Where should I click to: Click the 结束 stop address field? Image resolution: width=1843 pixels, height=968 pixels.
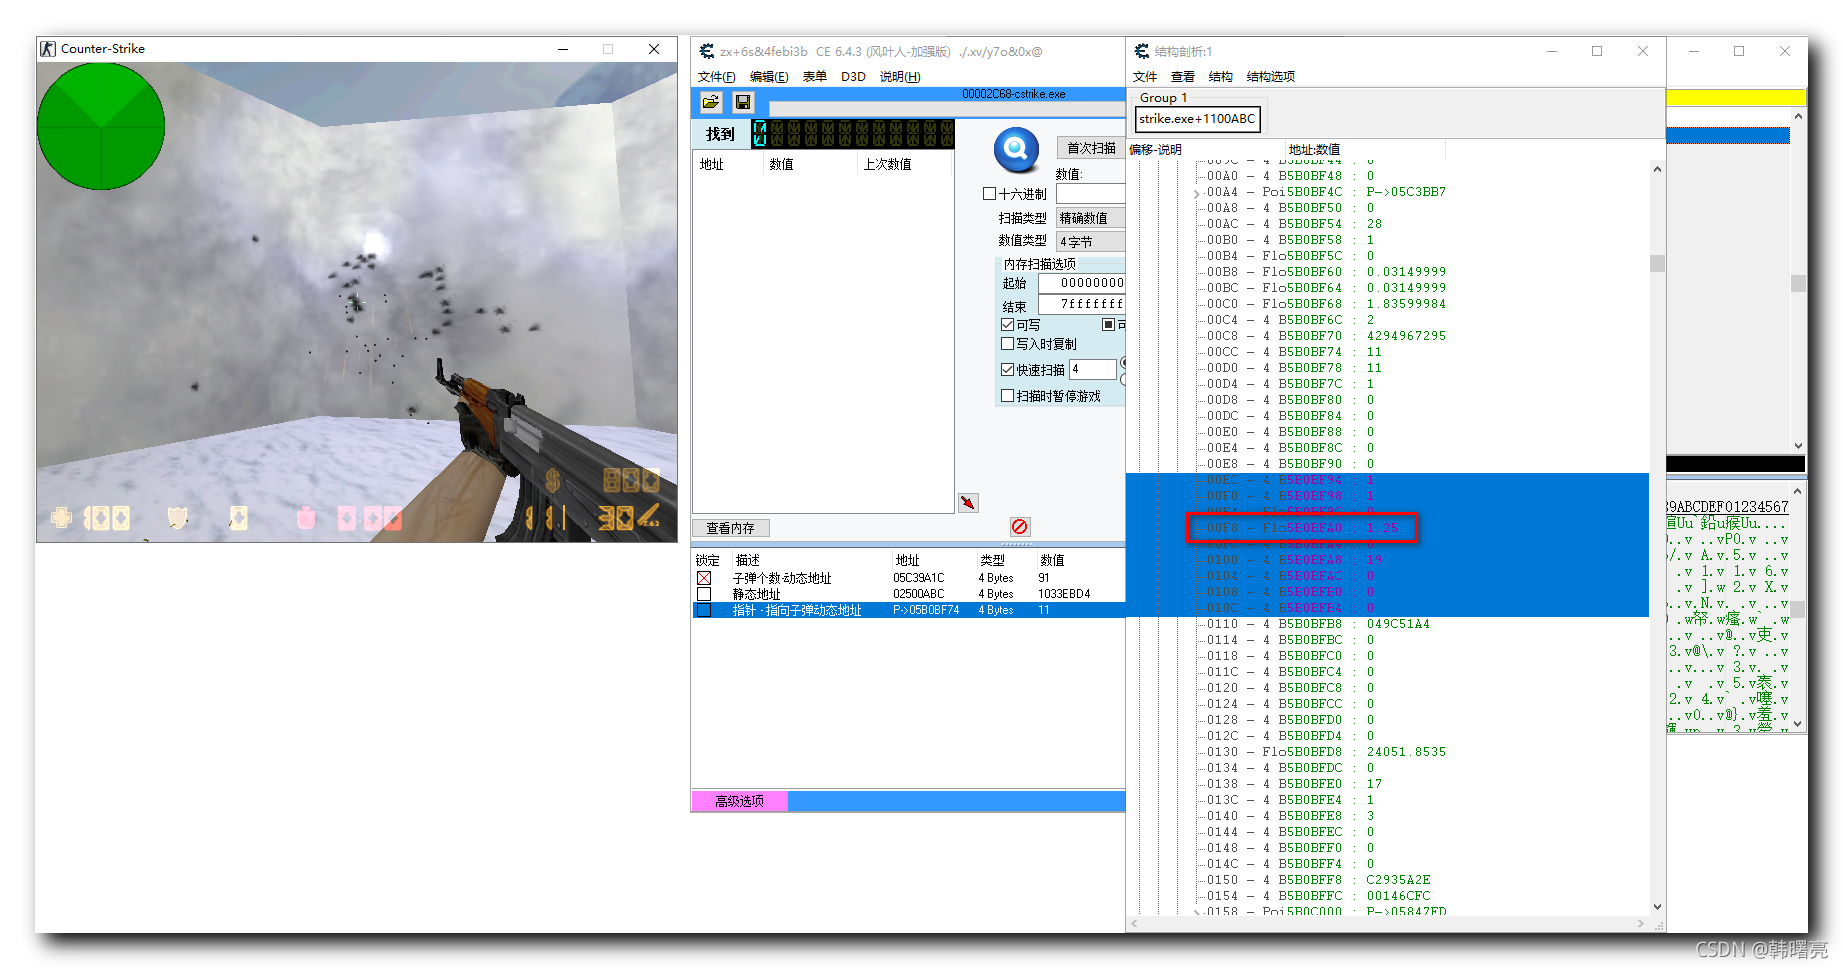click(1082, 304)
